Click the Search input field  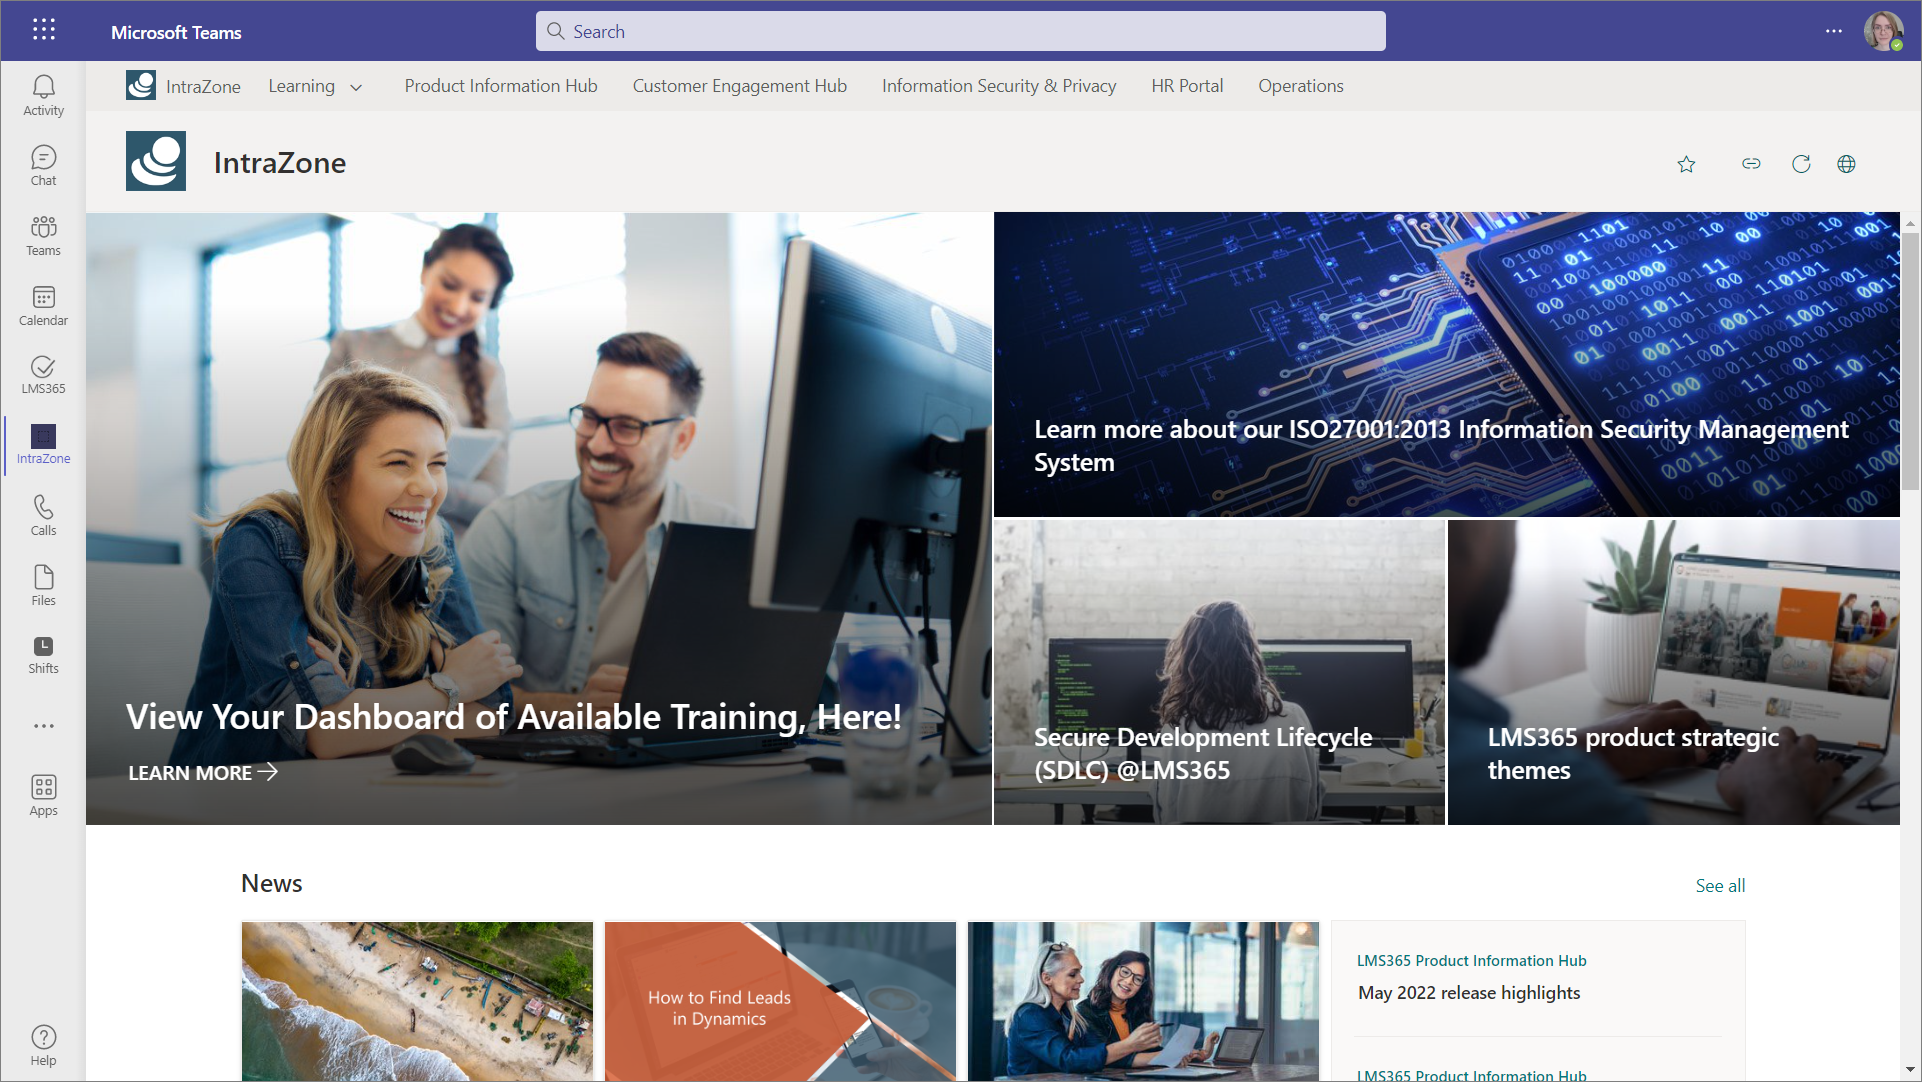tap(960, 31)
